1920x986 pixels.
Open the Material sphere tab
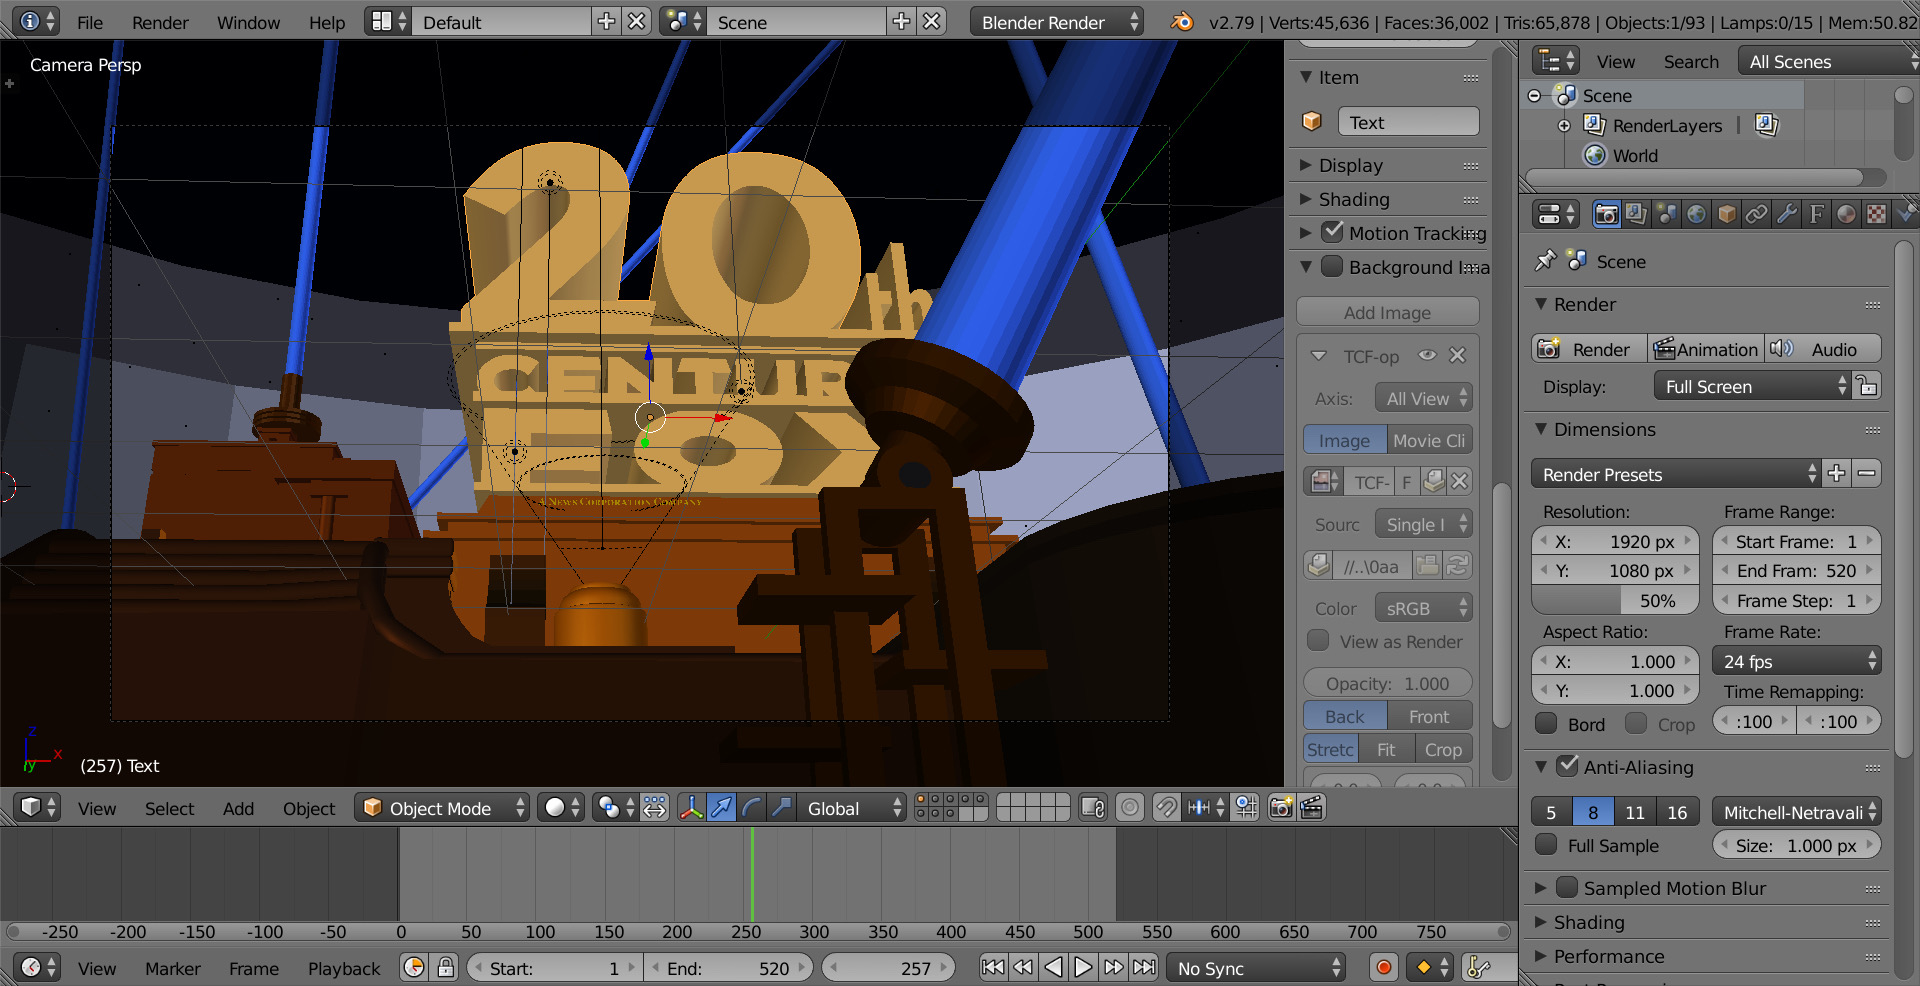1846,214
